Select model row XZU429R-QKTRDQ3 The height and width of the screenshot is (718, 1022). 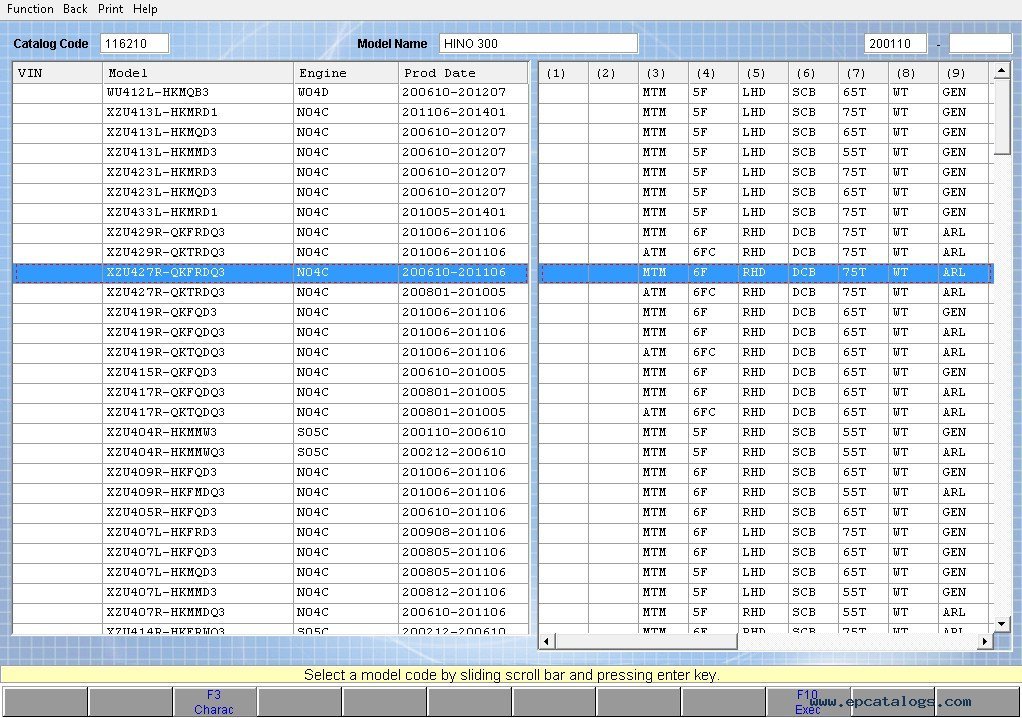[270, 252]
